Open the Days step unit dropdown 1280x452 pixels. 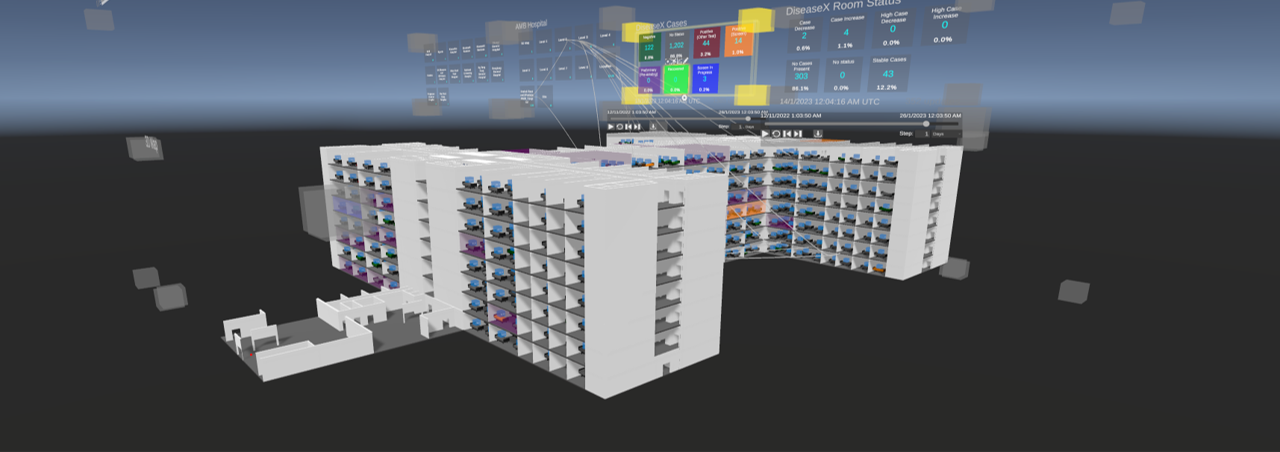pyautogui.click(x=945, y=133)
